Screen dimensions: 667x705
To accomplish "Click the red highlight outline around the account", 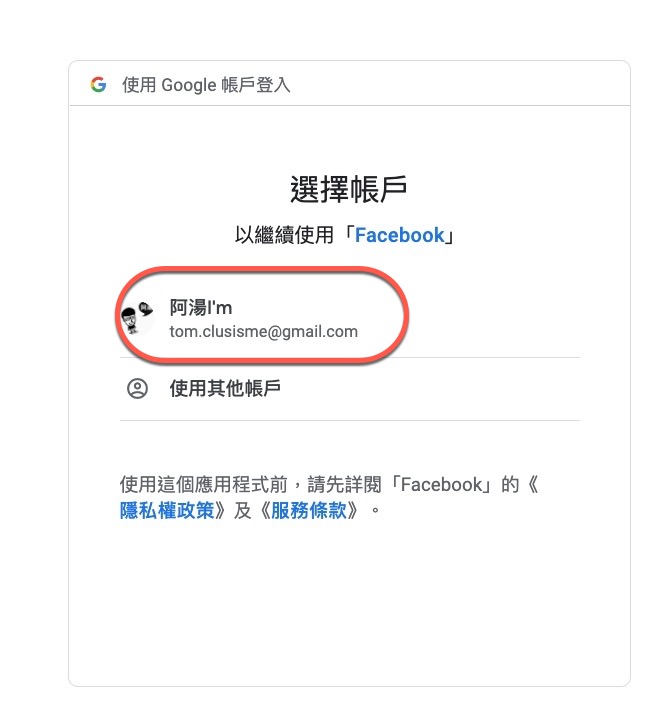I will point(263,271).
